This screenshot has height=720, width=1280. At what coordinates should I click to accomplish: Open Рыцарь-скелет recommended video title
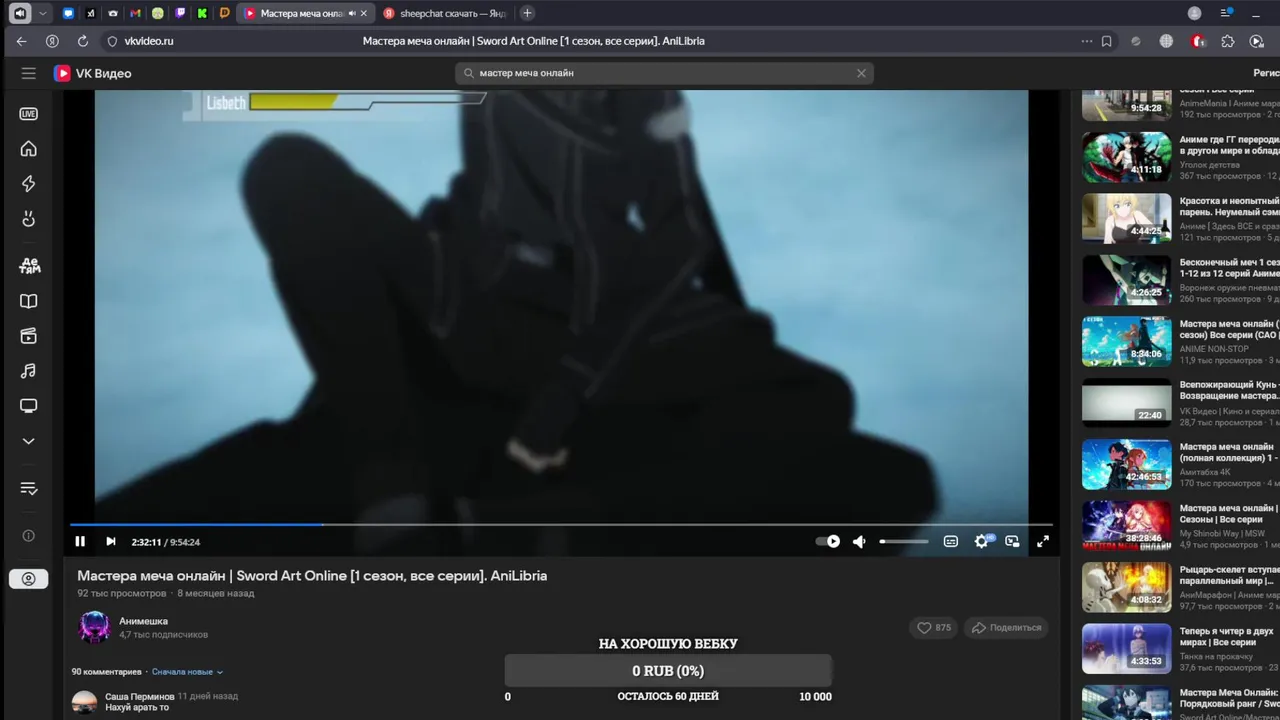click(x=1228, y=574)
